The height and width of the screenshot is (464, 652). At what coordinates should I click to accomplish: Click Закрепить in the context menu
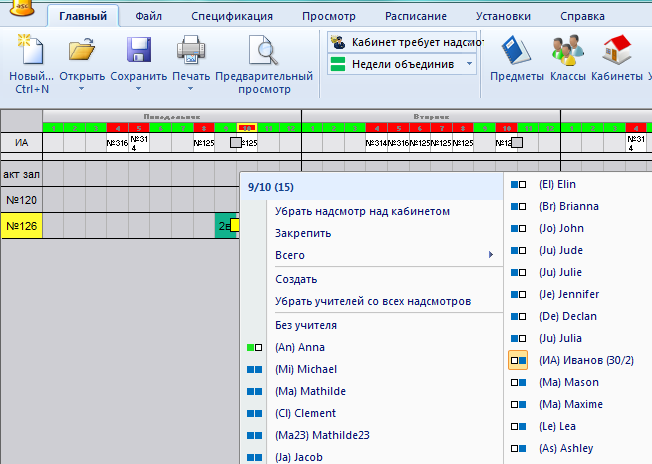point(302,233)
